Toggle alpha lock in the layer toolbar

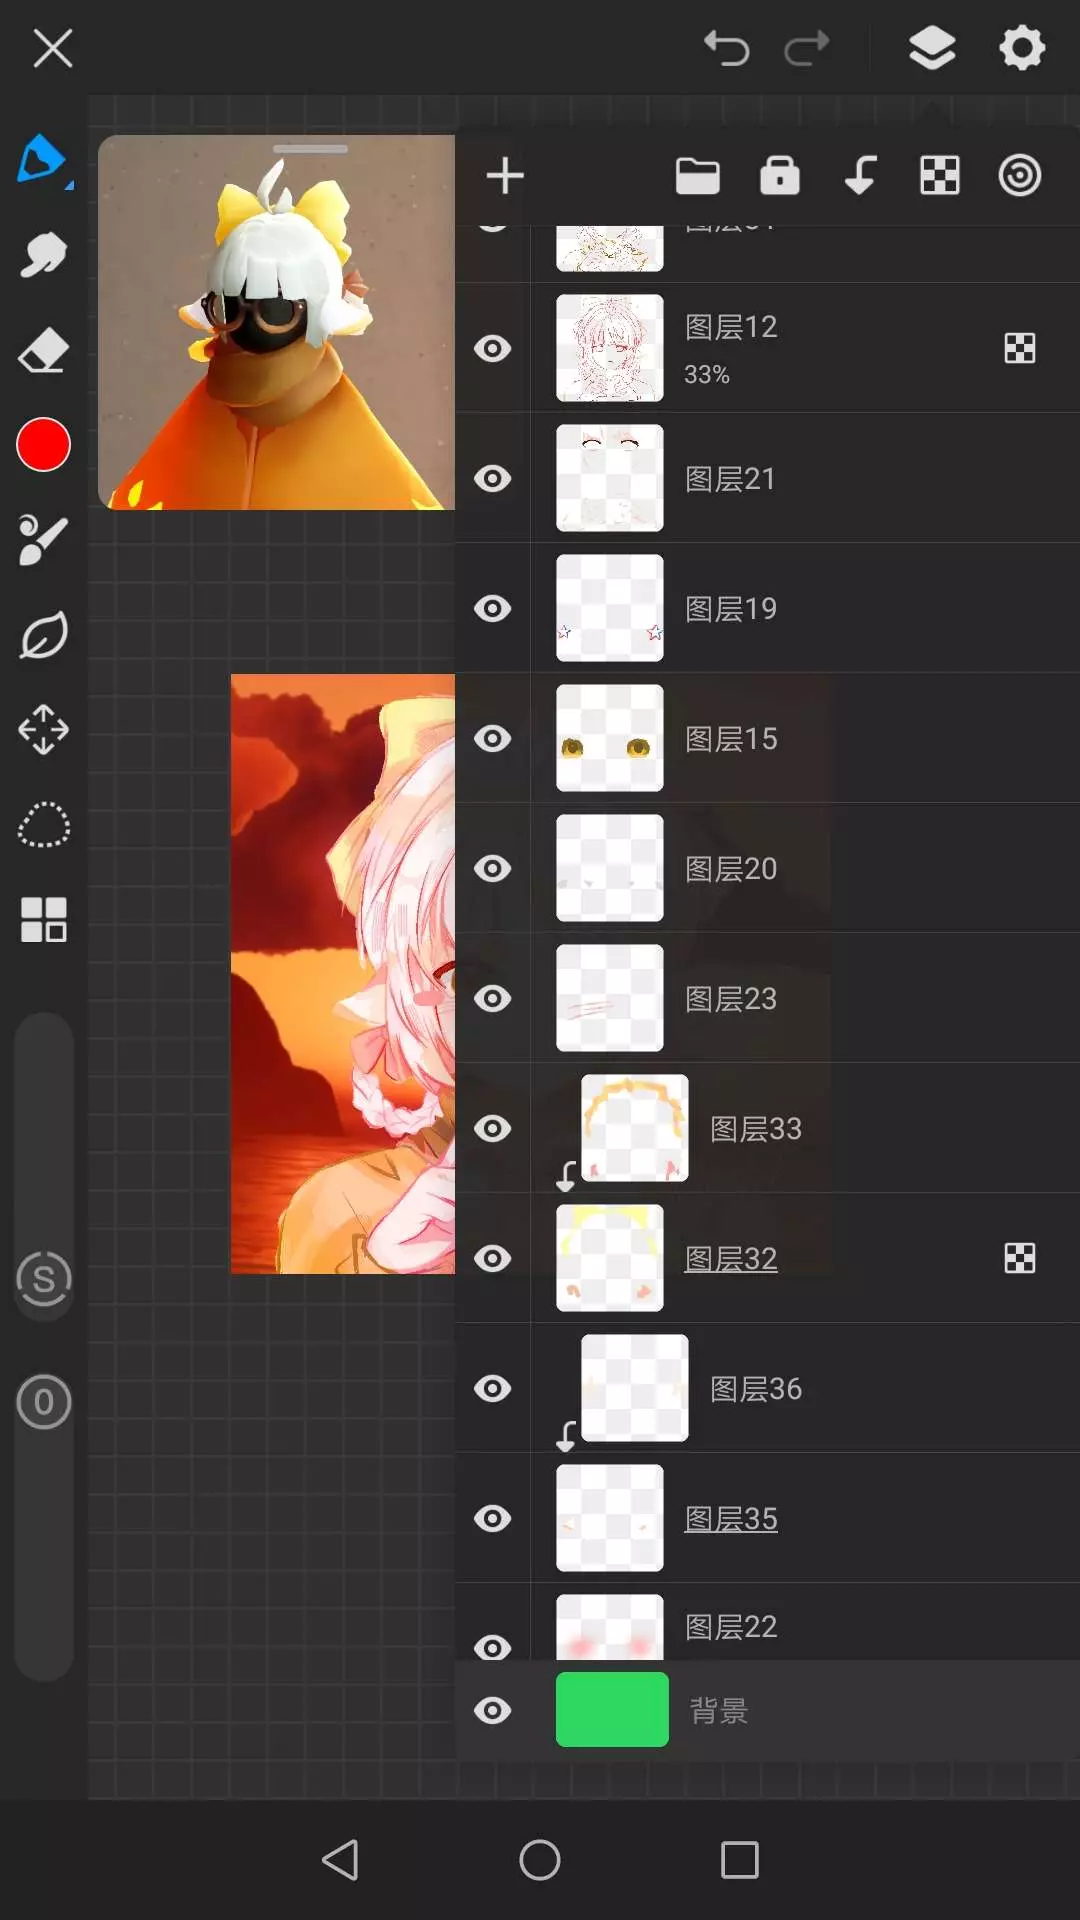point(940,176)
